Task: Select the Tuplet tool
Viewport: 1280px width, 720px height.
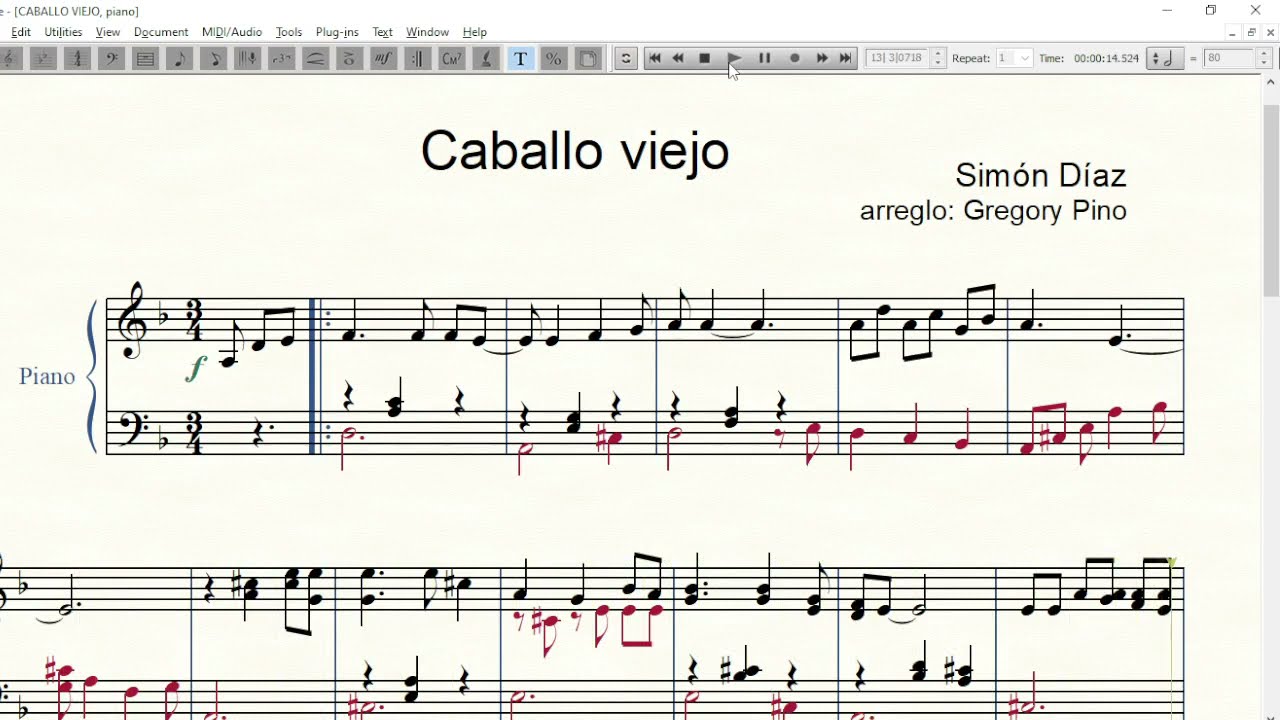Action: [x=281, y=59]
